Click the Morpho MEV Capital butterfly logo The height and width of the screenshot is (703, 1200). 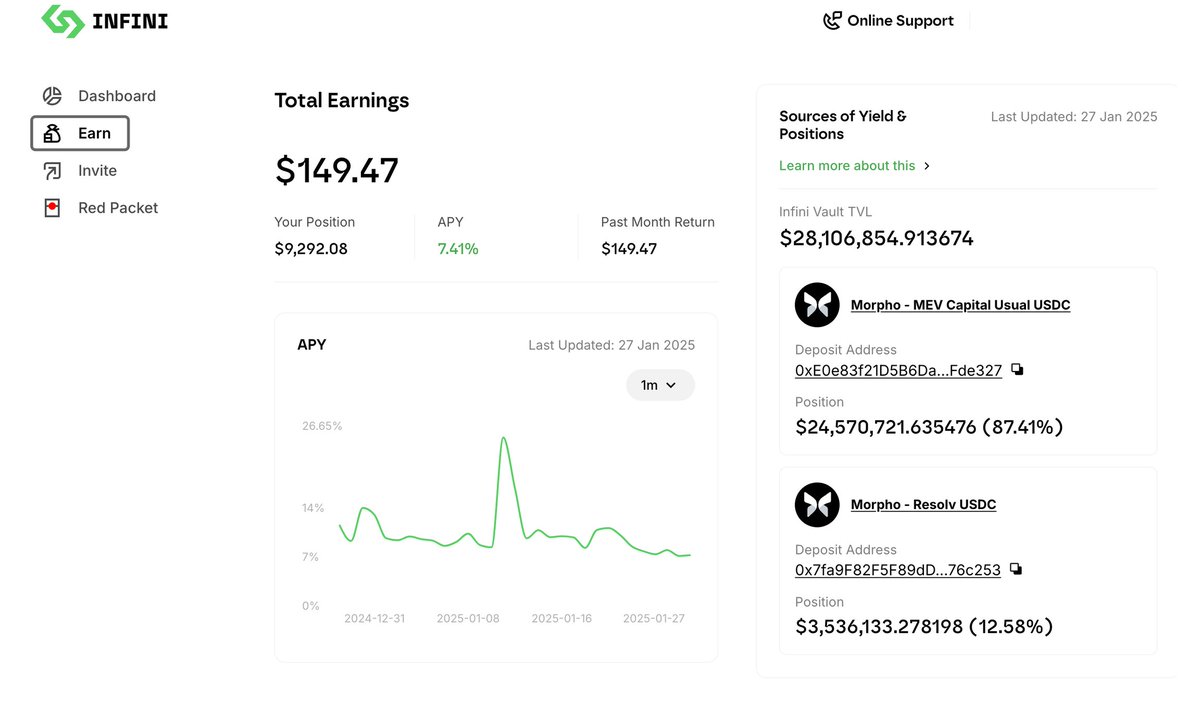tap(817, 305)
